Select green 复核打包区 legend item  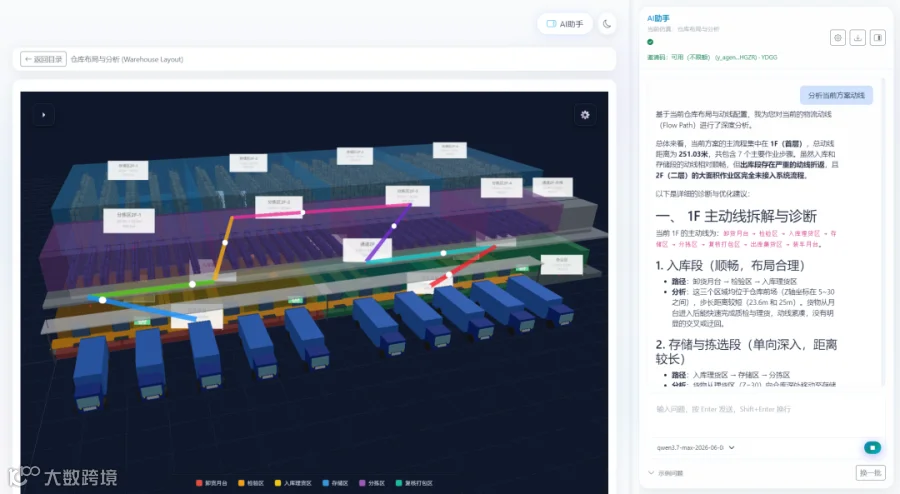(x=414, y=483)
